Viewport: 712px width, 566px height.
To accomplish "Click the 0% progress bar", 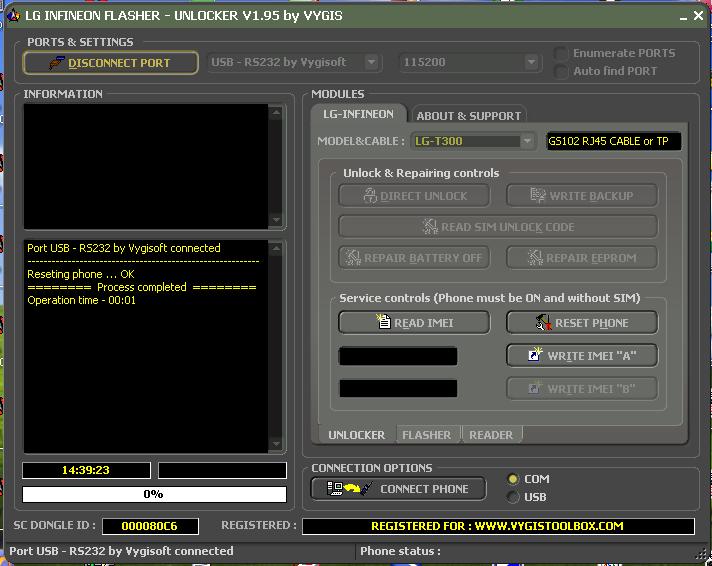I will point(154,494).
